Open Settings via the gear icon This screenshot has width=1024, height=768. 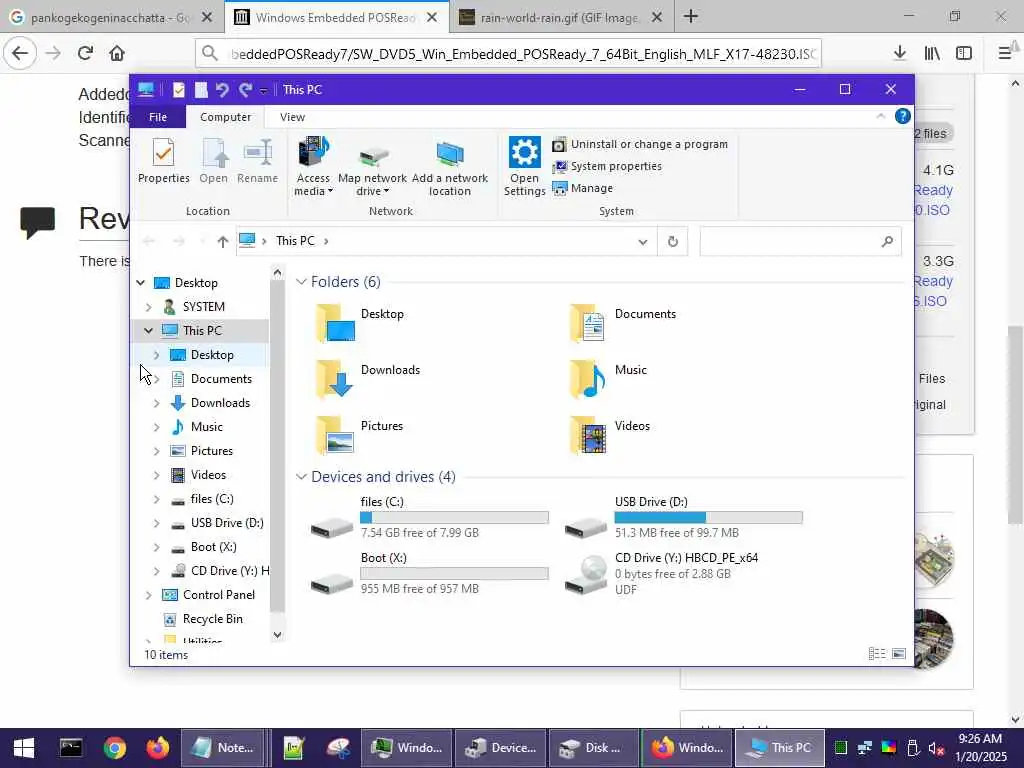[524, 166]
